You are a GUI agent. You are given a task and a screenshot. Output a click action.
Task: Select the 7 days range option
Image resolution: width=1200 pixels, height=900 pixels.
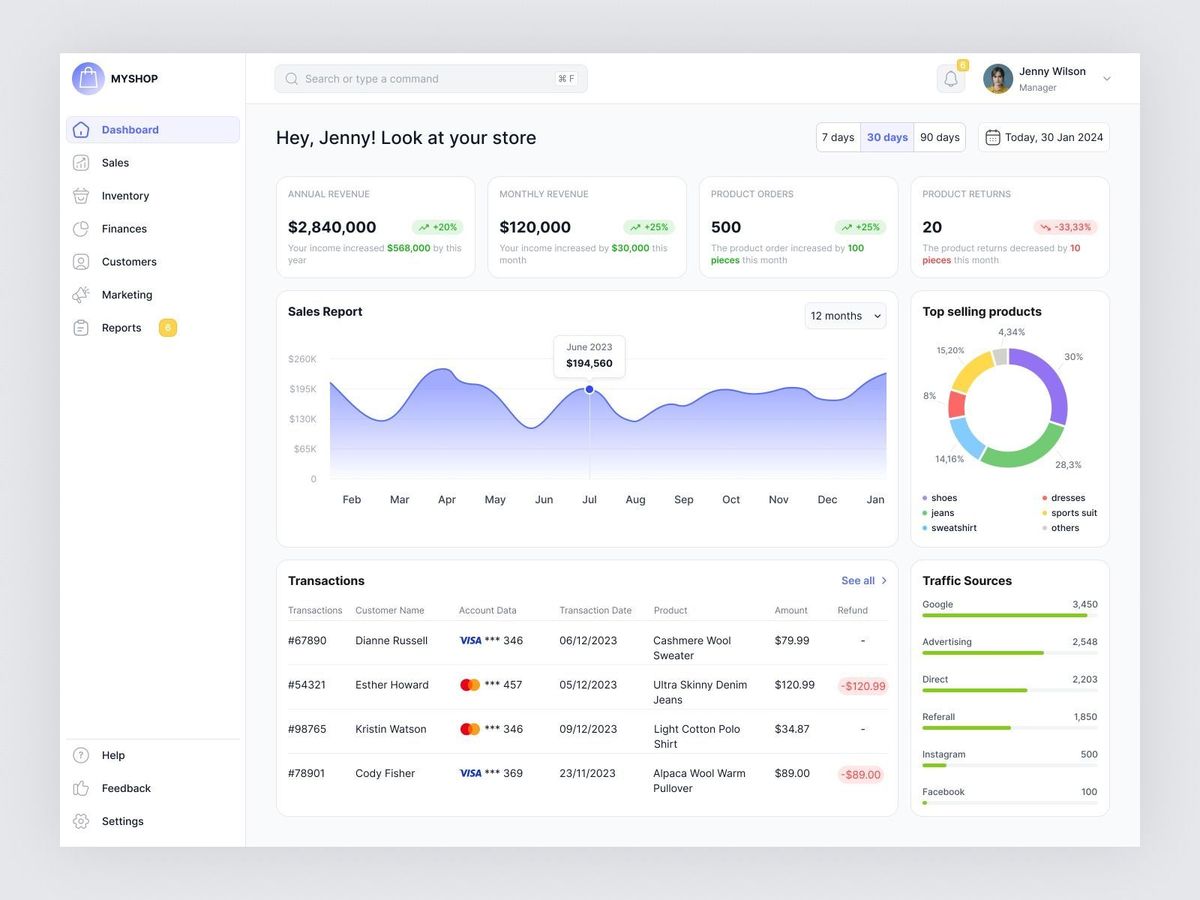(838, 137)
